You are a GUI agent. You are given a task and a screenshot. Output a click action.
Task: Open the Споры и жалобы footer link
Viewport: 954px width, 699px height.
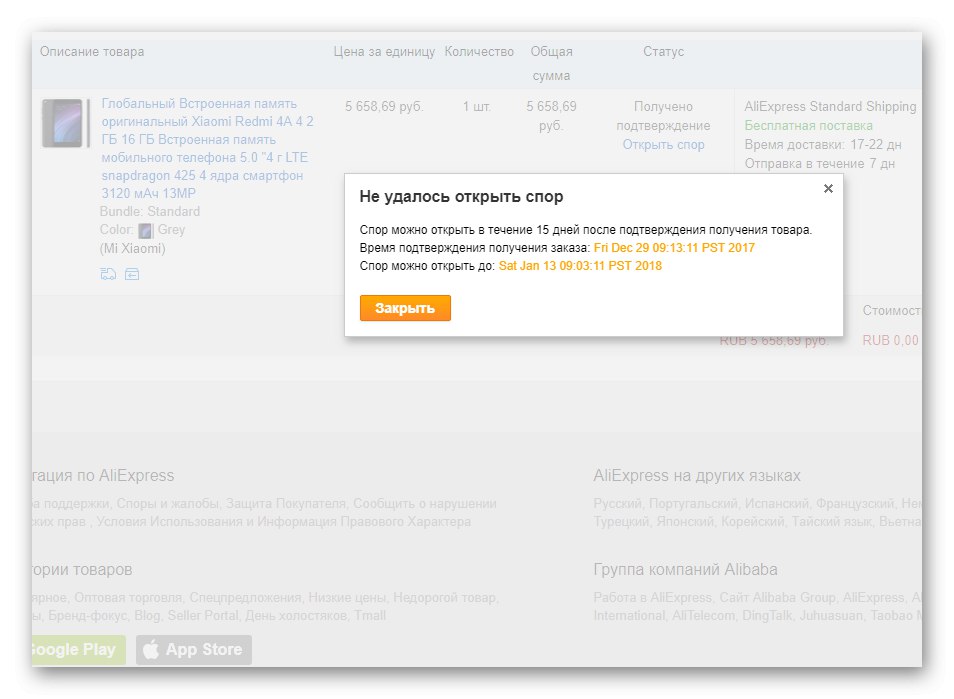pos(167,504)
